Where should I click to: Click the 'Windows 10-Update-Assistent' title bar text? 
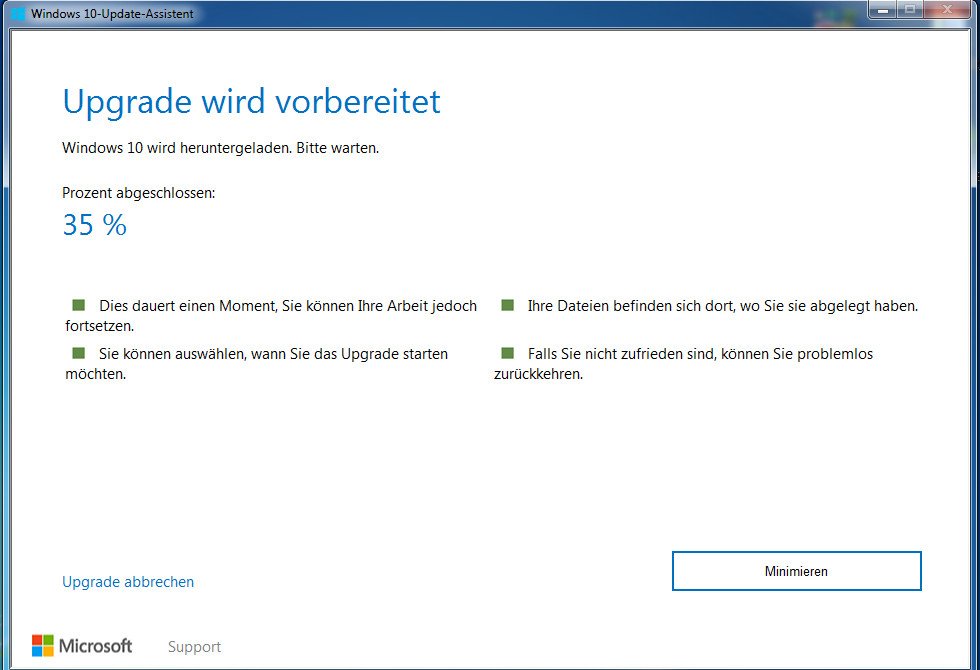point(112,14)
